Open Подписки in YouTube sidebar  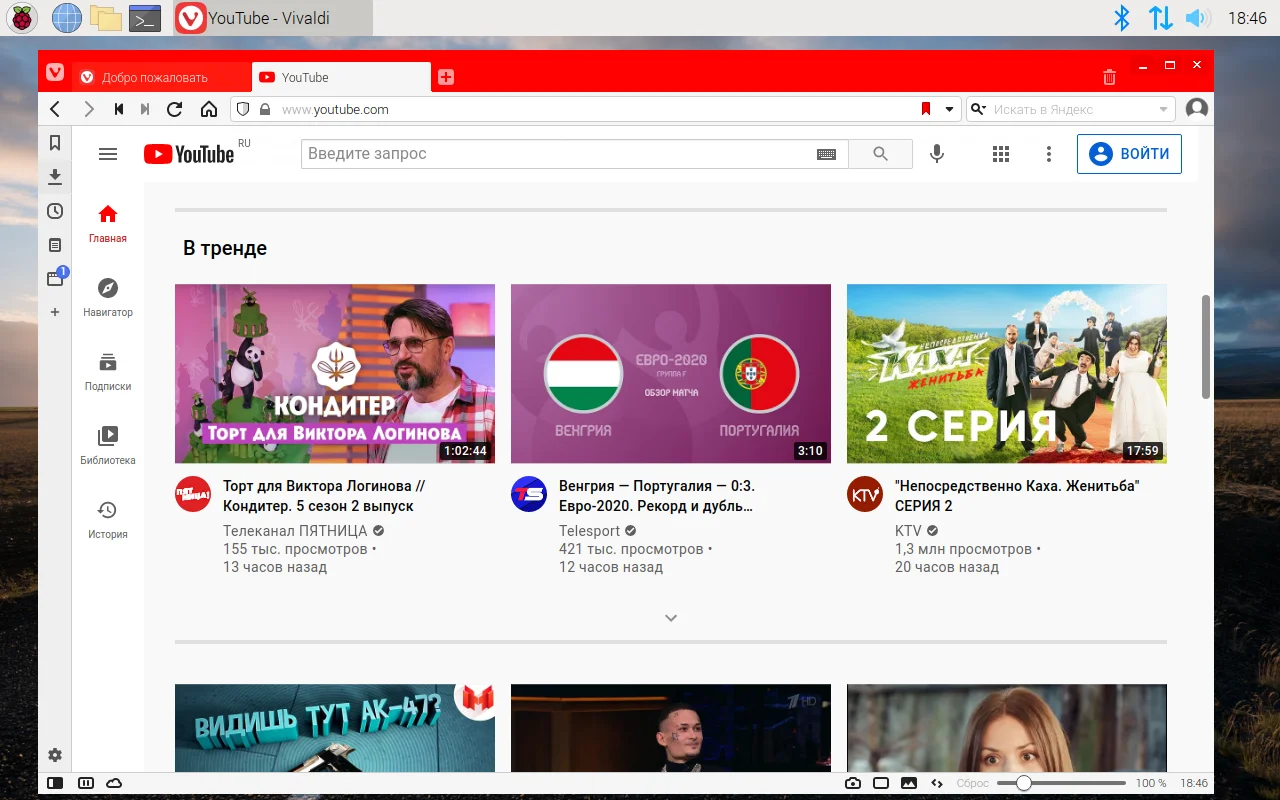(x=108, y=371)
